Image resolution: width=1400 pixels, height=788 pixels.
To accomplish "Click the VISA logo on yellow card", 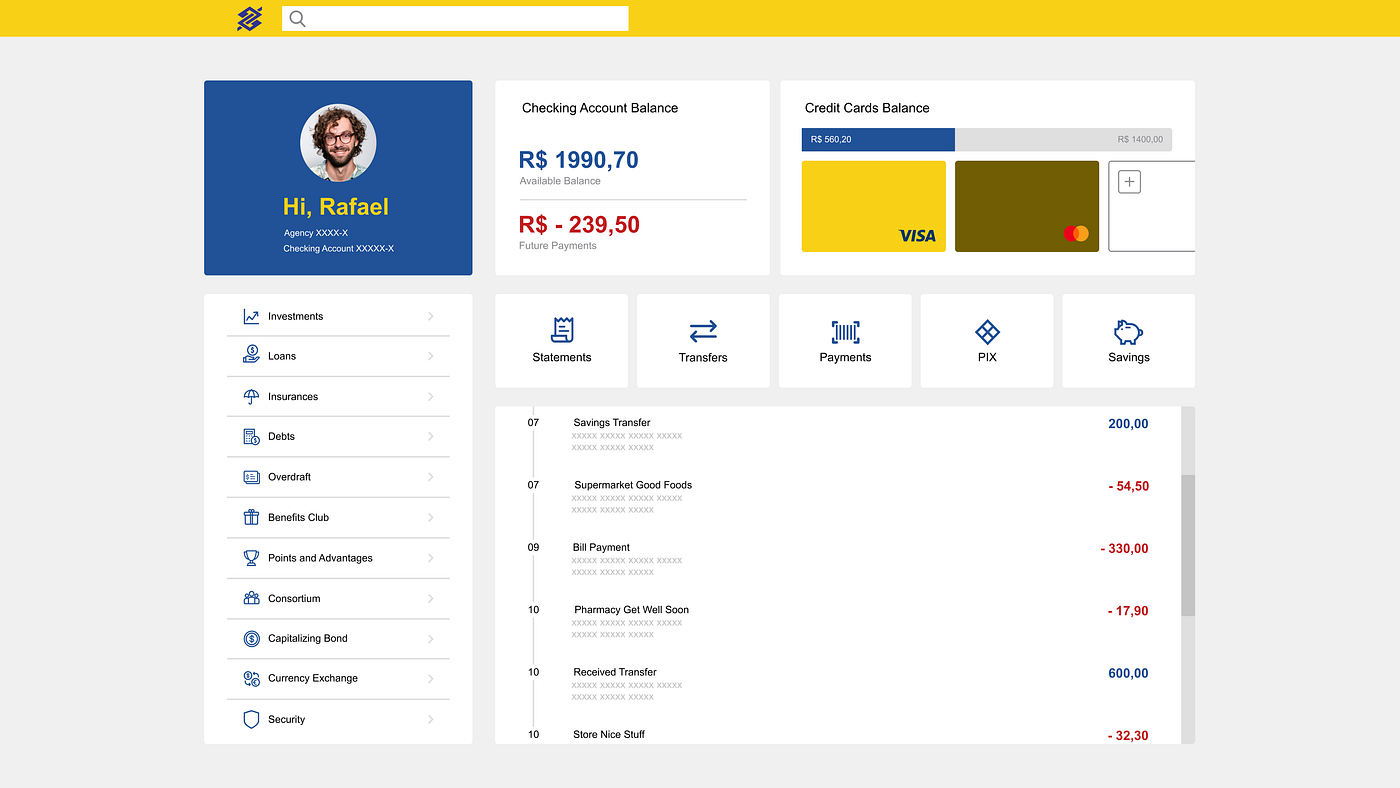I will coord(917,236).
